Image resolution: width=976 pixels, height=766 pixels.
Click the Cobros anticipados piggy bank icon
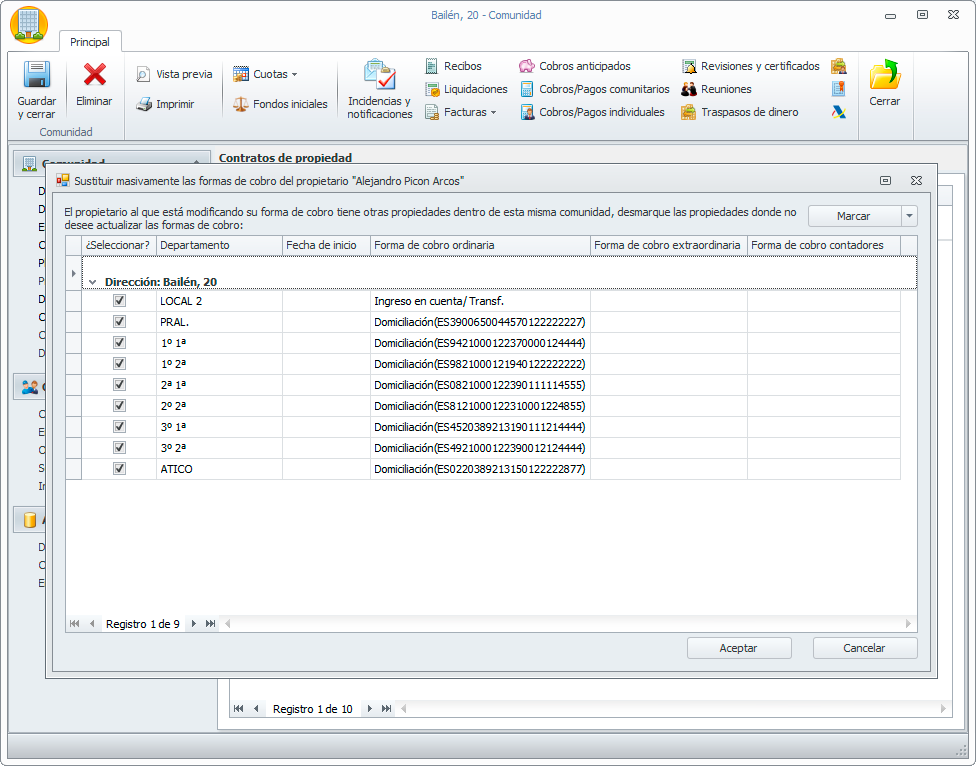tap(527, 66)
